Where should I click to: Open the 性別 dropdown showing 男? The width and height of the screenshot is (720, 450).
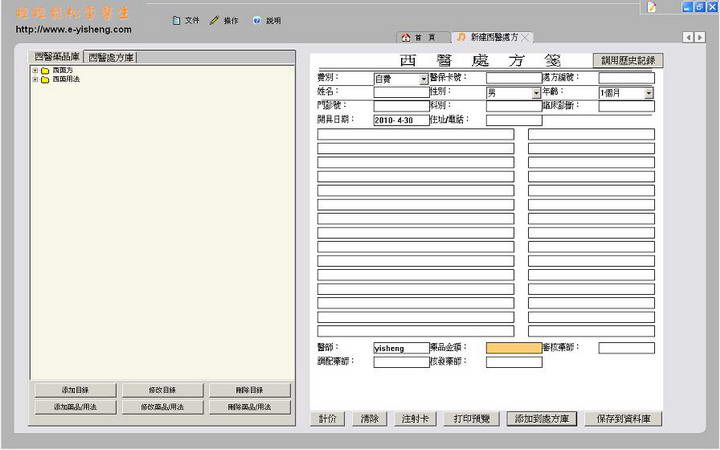click(x=536, y=93)
